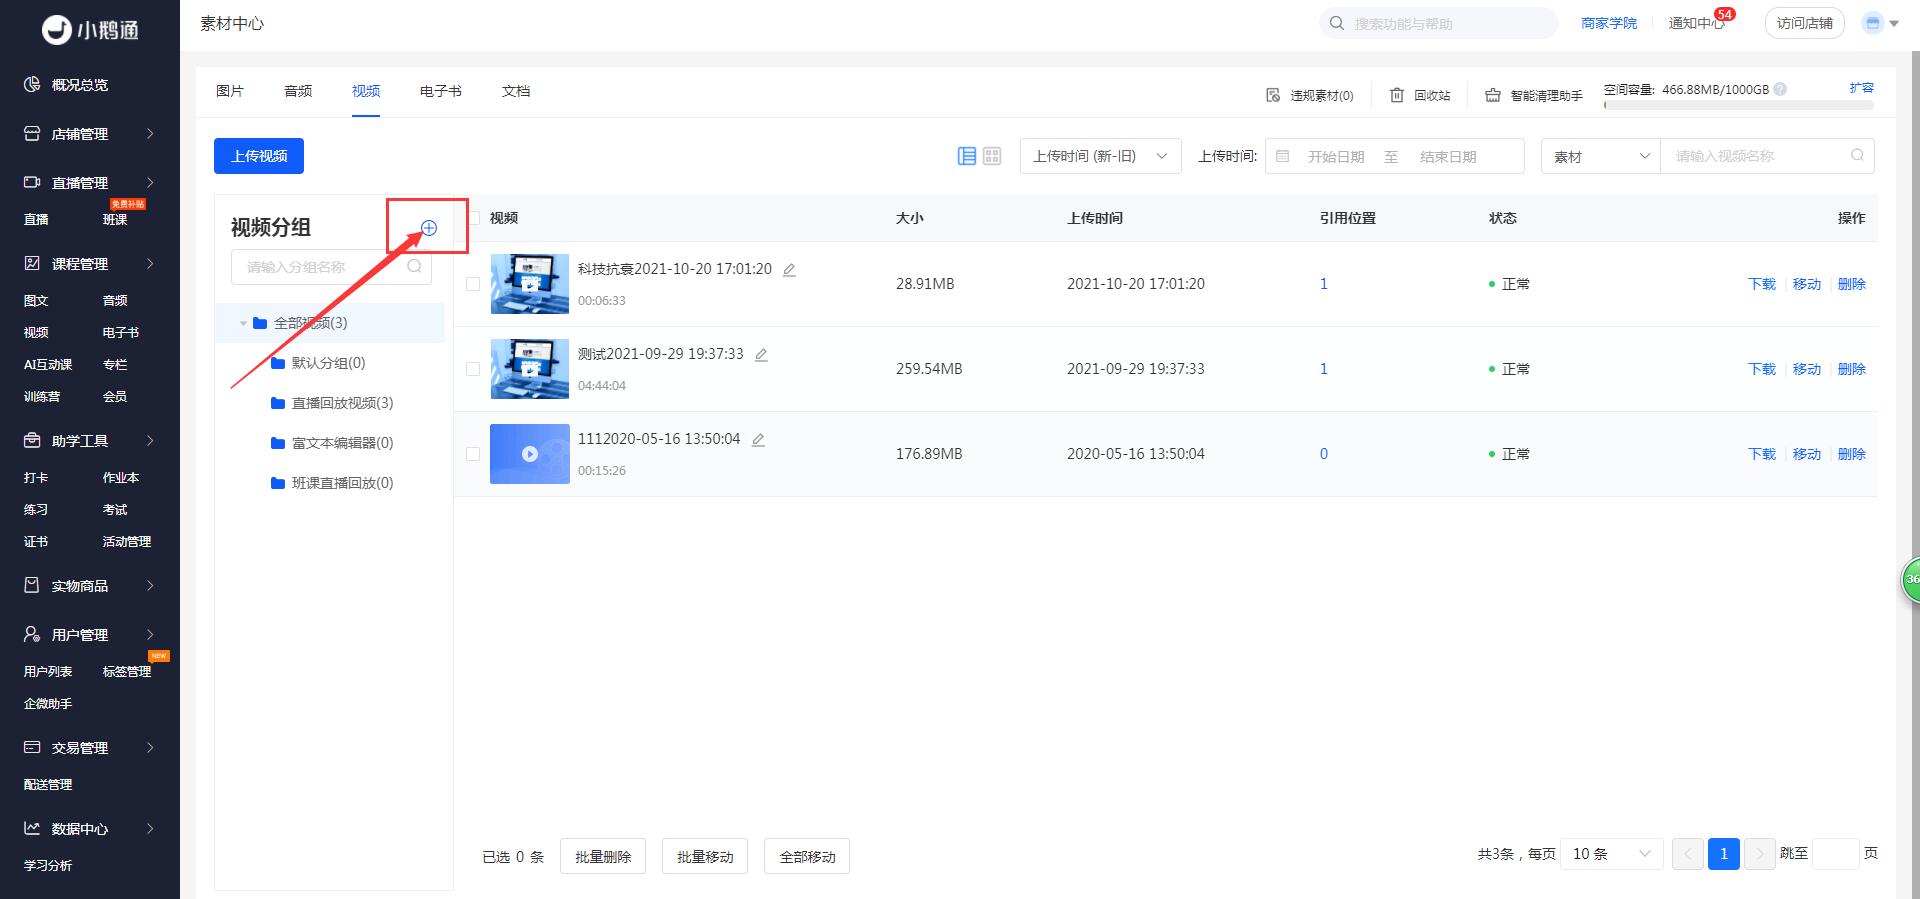Switch to the 电子书 tab
This screenshot has height=899, width=1920.
coord(440,91)
